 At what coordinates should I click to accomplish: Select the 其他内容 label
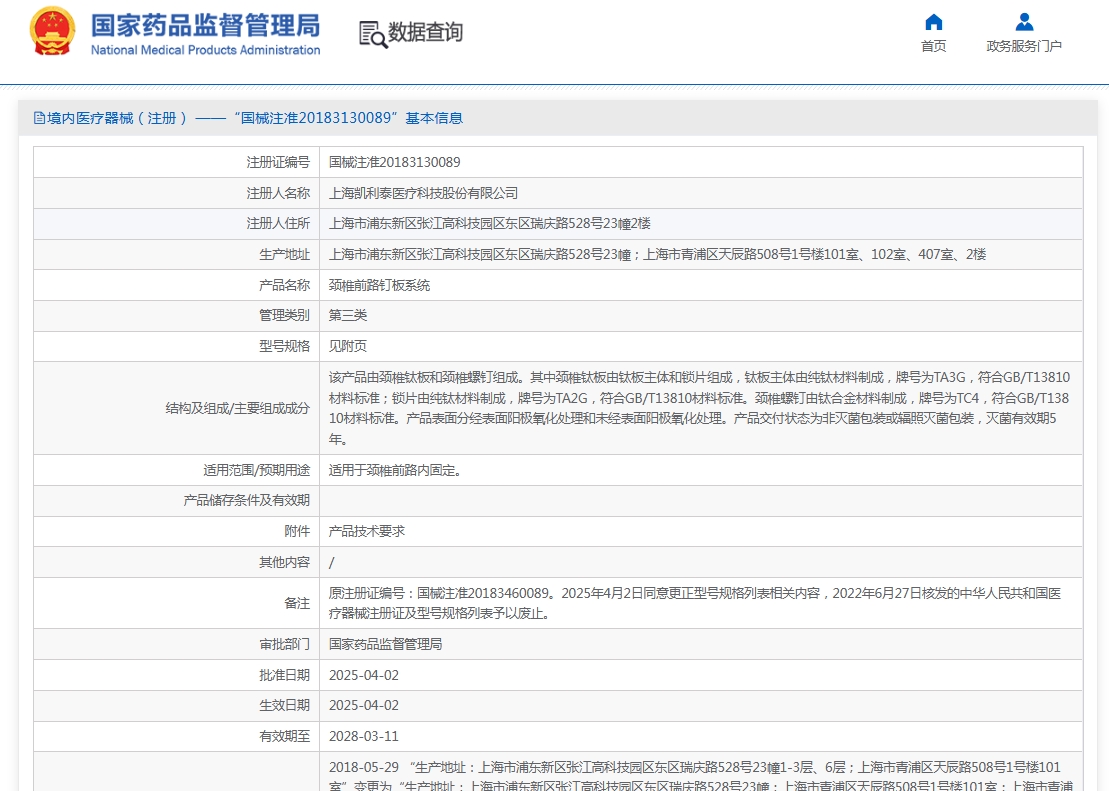[284, 562]
